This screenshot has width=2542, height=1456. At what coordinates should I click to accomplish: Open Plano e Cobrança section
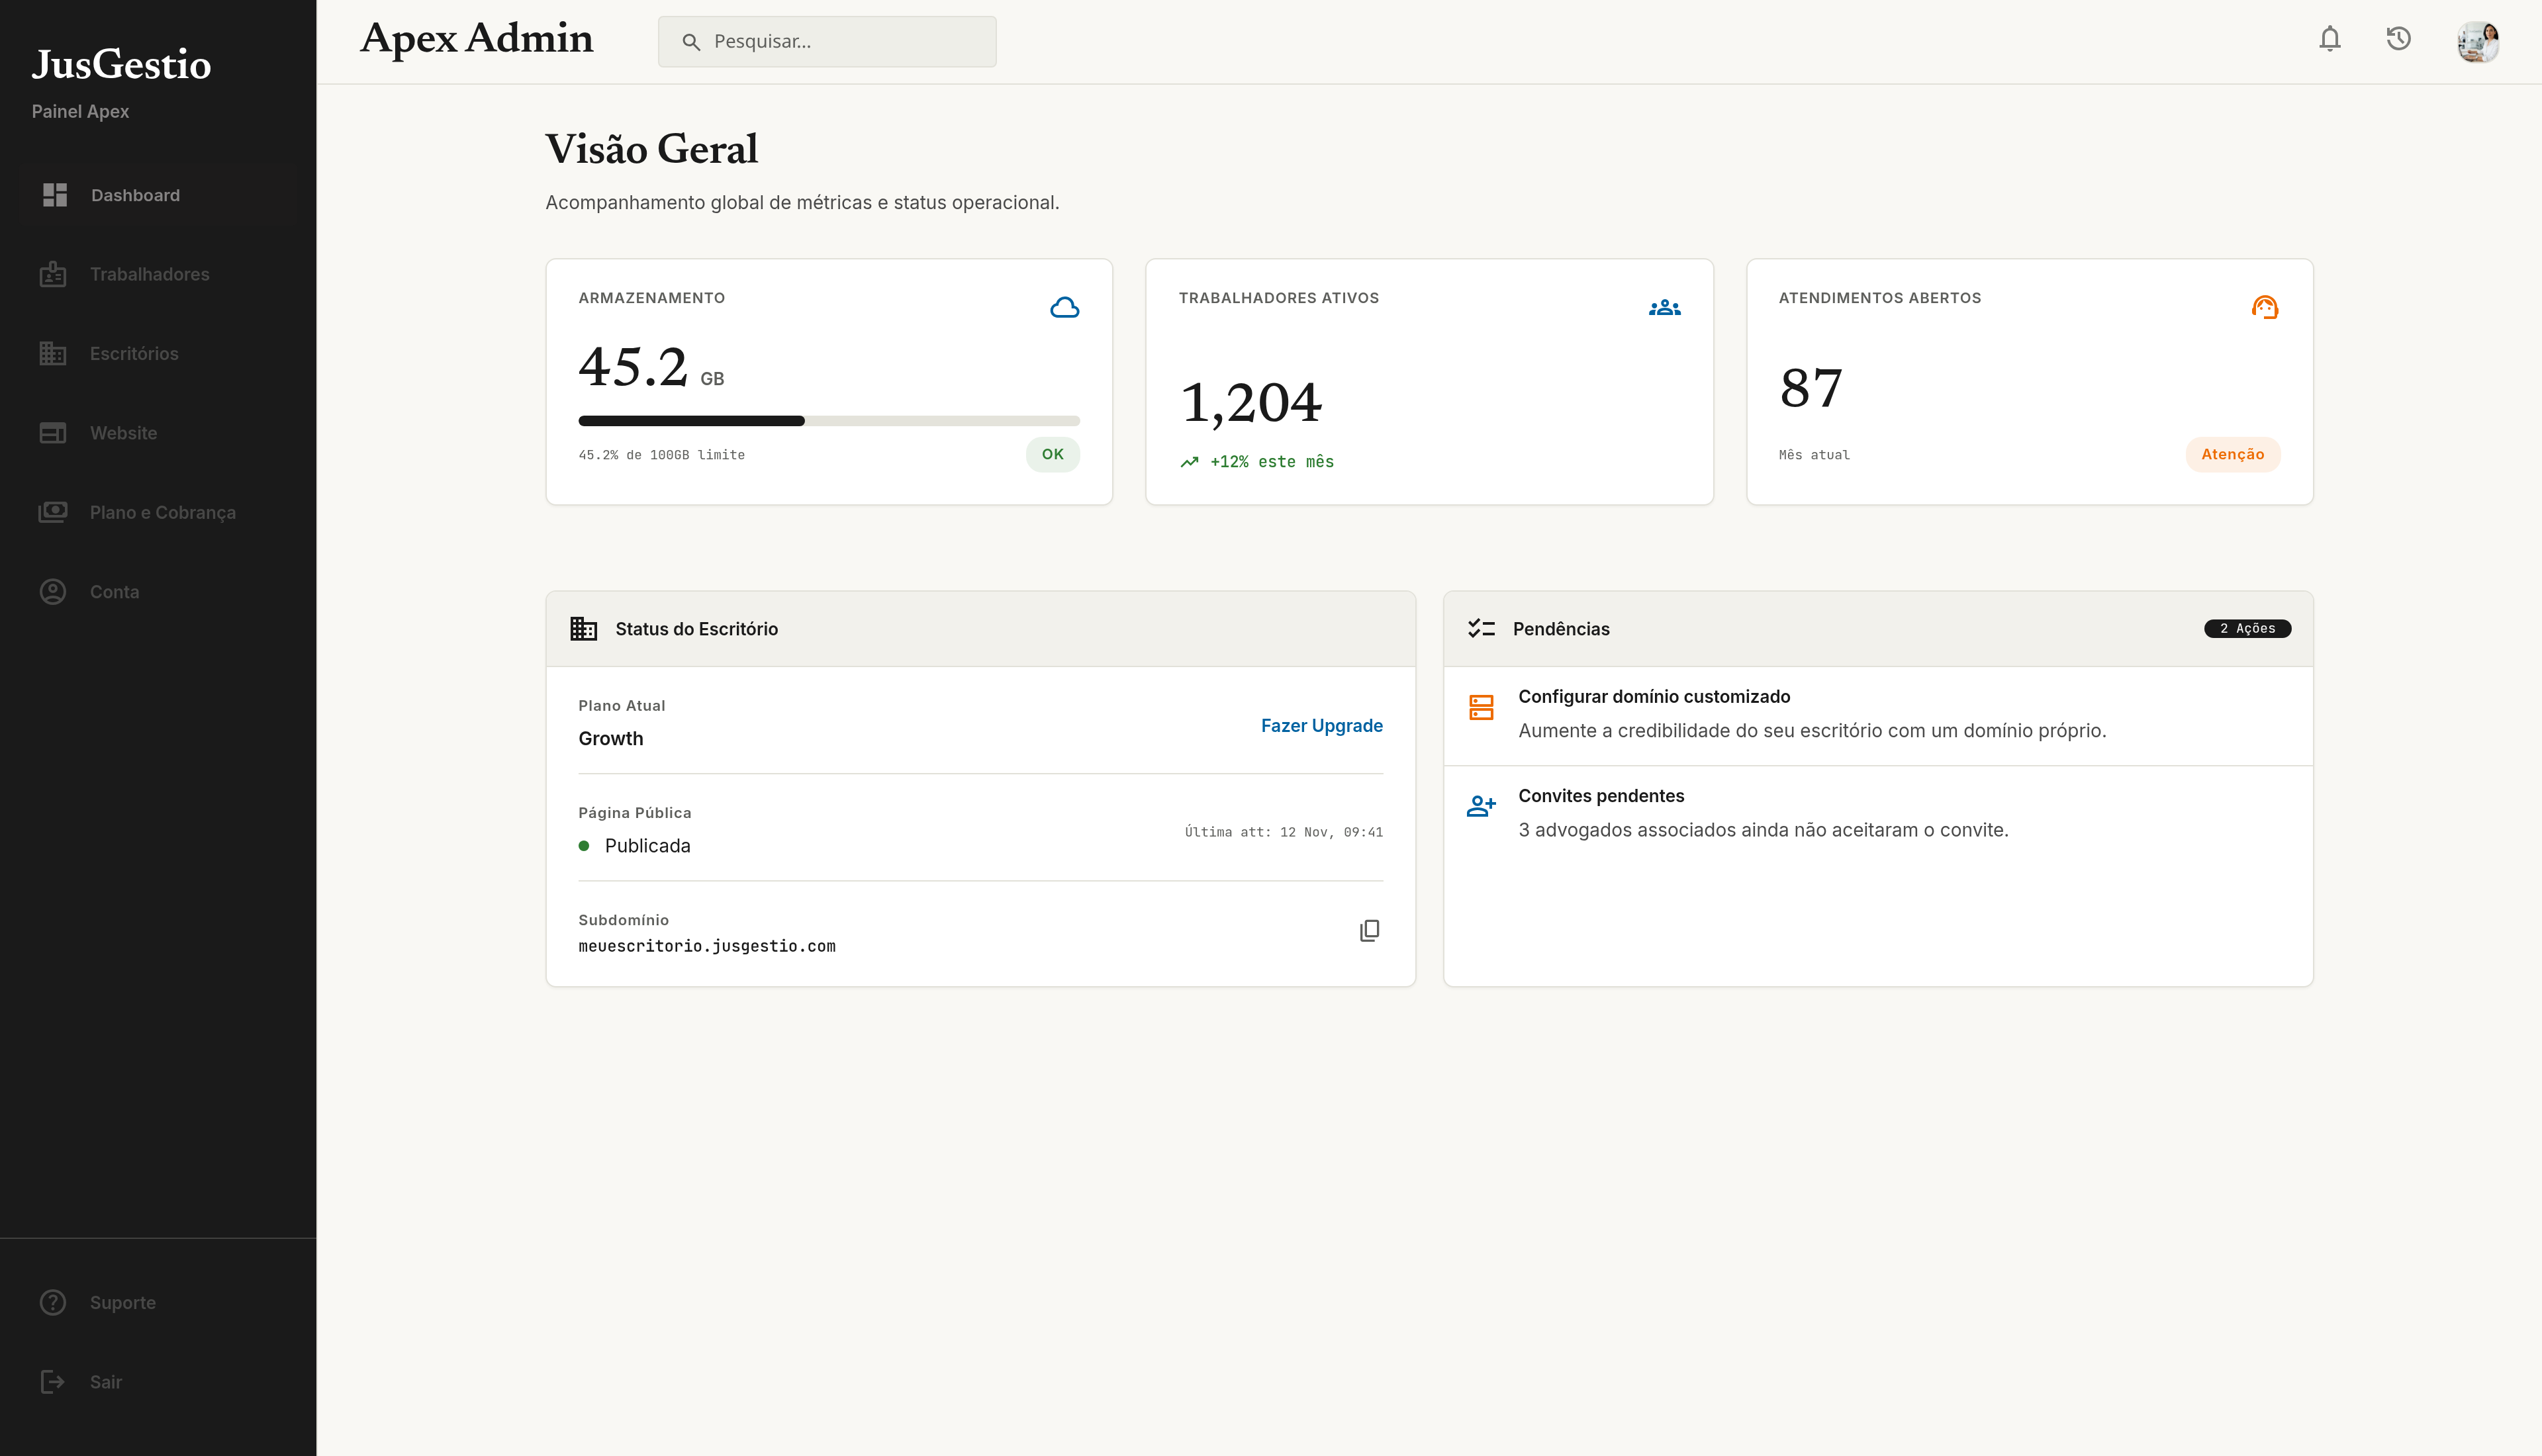158,512
